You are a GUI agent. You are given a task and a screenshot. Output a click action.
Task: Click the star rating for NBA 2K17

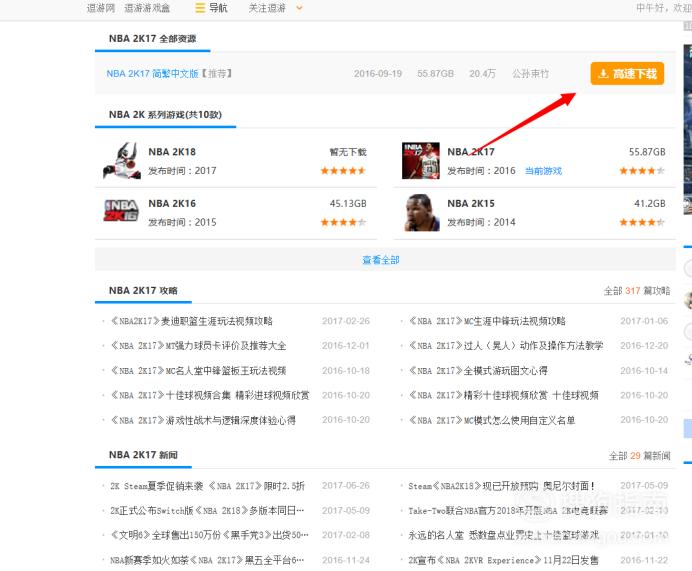click(642, 171)
